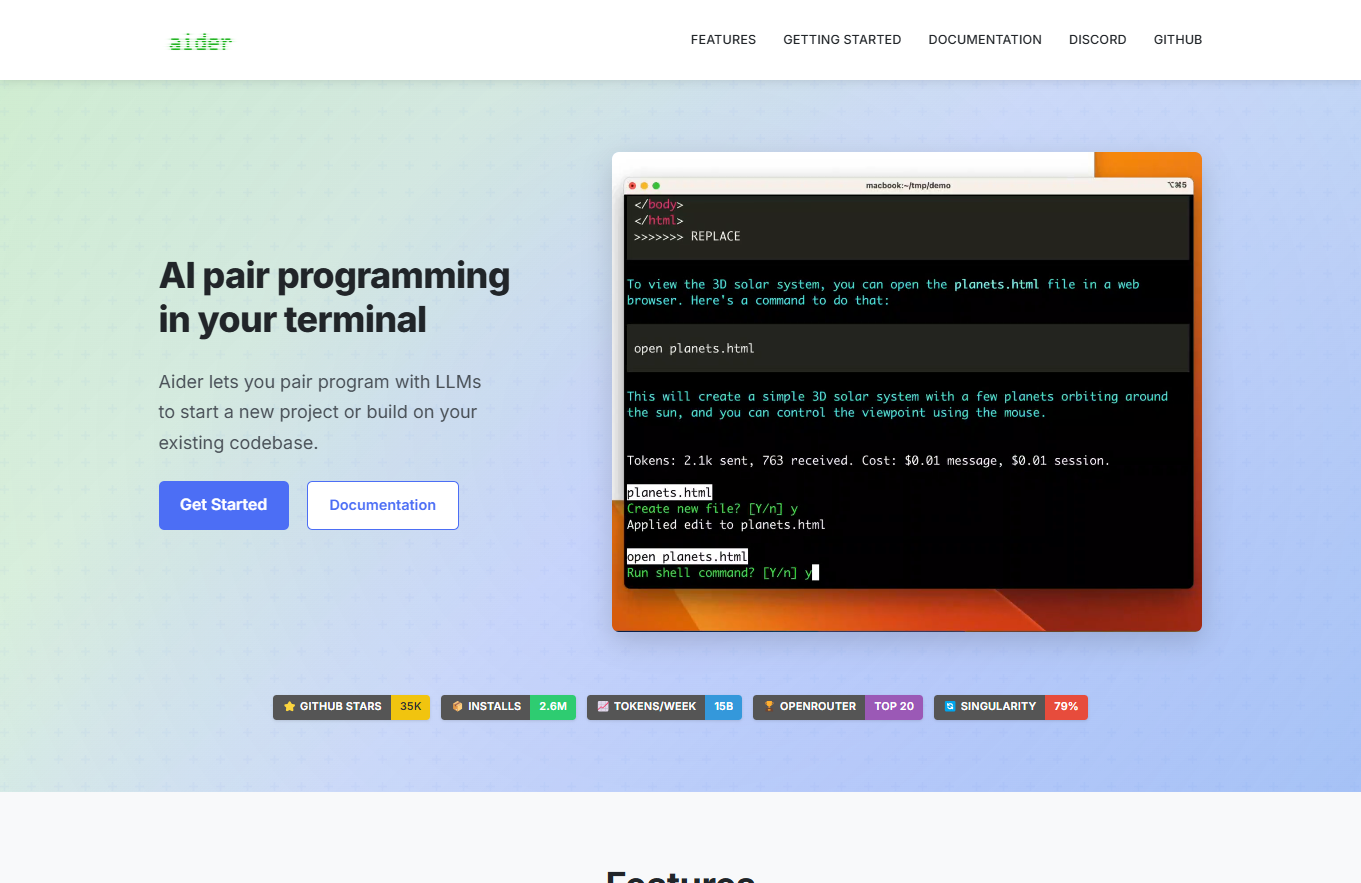Click the refresh icon on Singularity badge
This screenshot has height=883, width=1361.
950,707
